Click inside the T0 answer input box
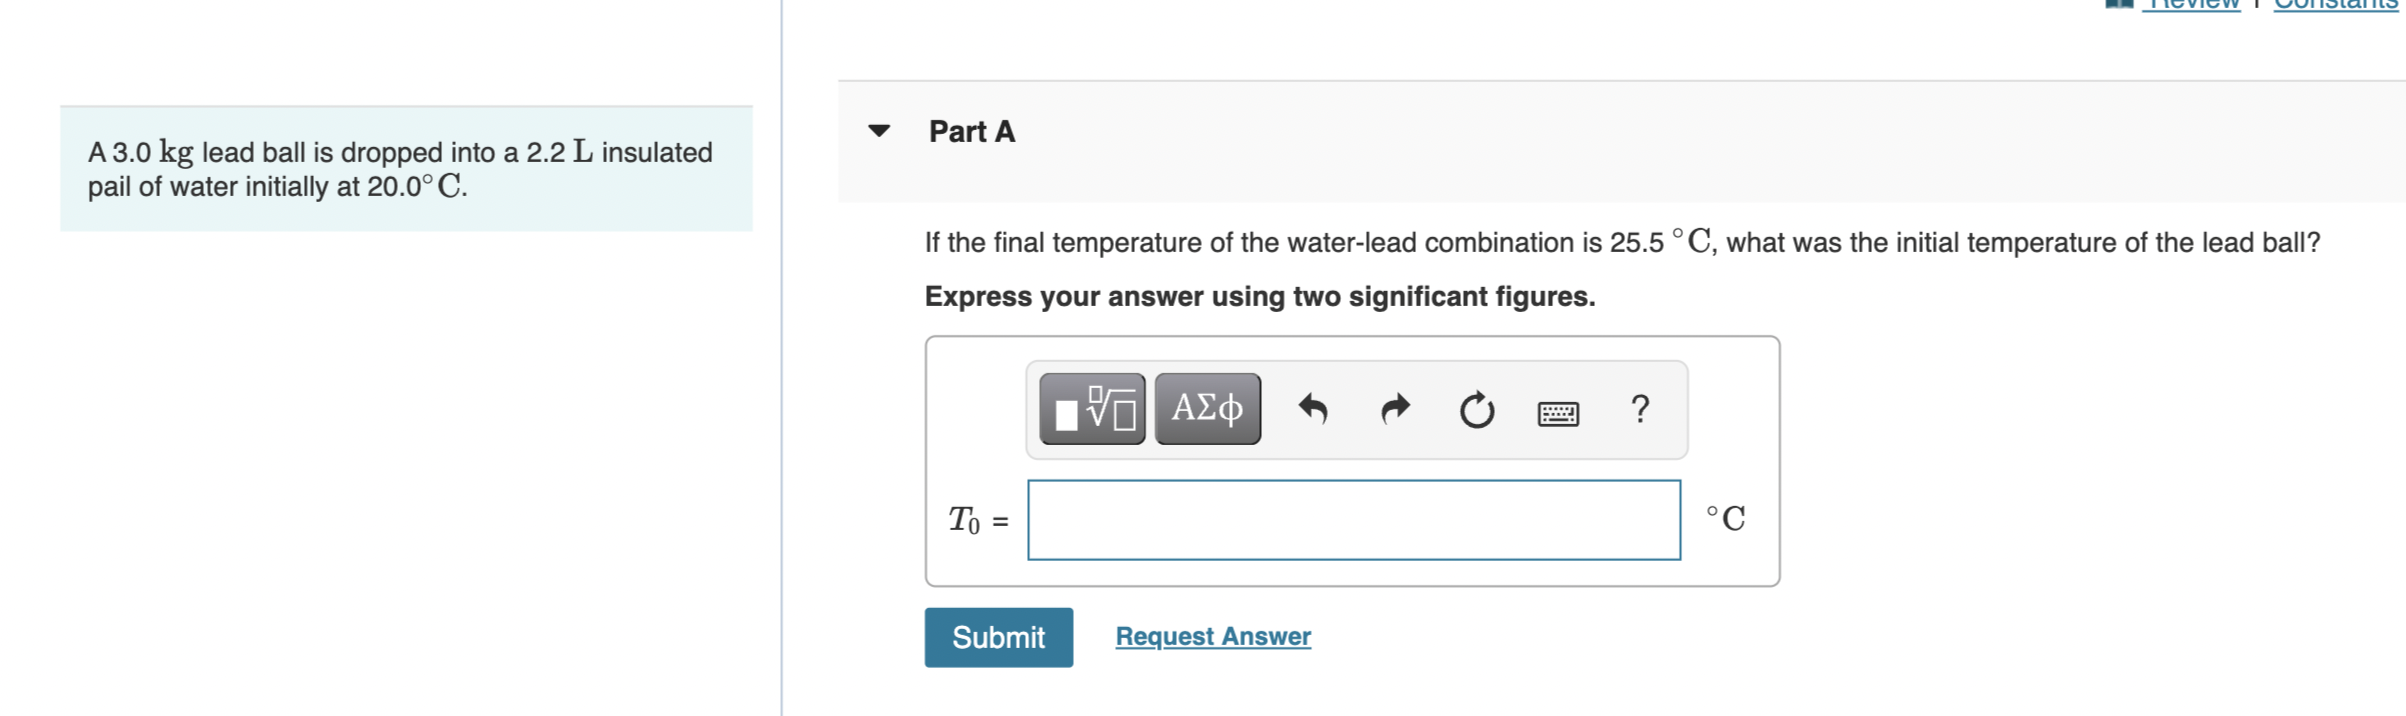 1353,519
